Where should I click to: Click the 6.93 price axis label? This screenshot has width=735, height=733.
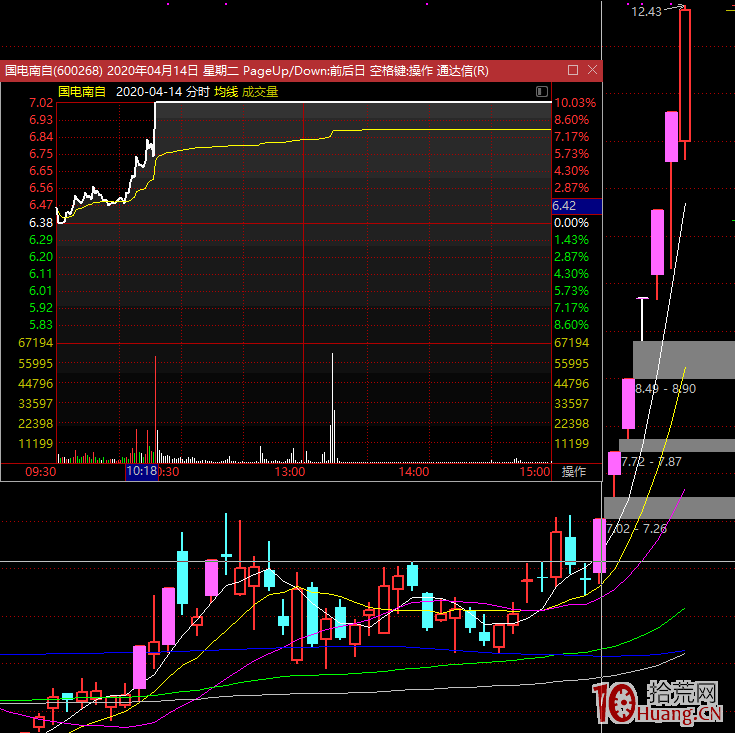click(41, 120)
